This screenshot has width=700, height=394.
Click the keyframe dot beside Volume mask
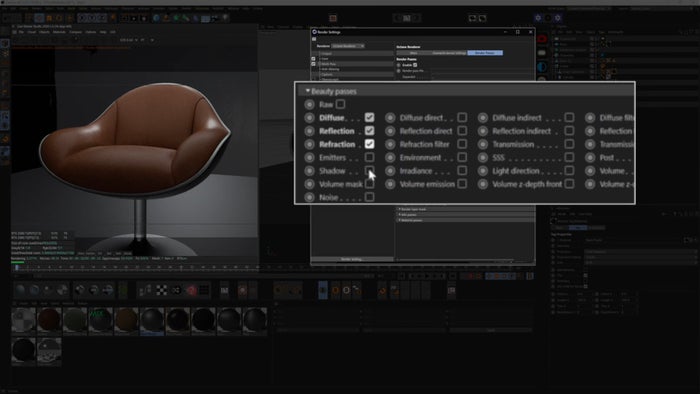point(309,184)
